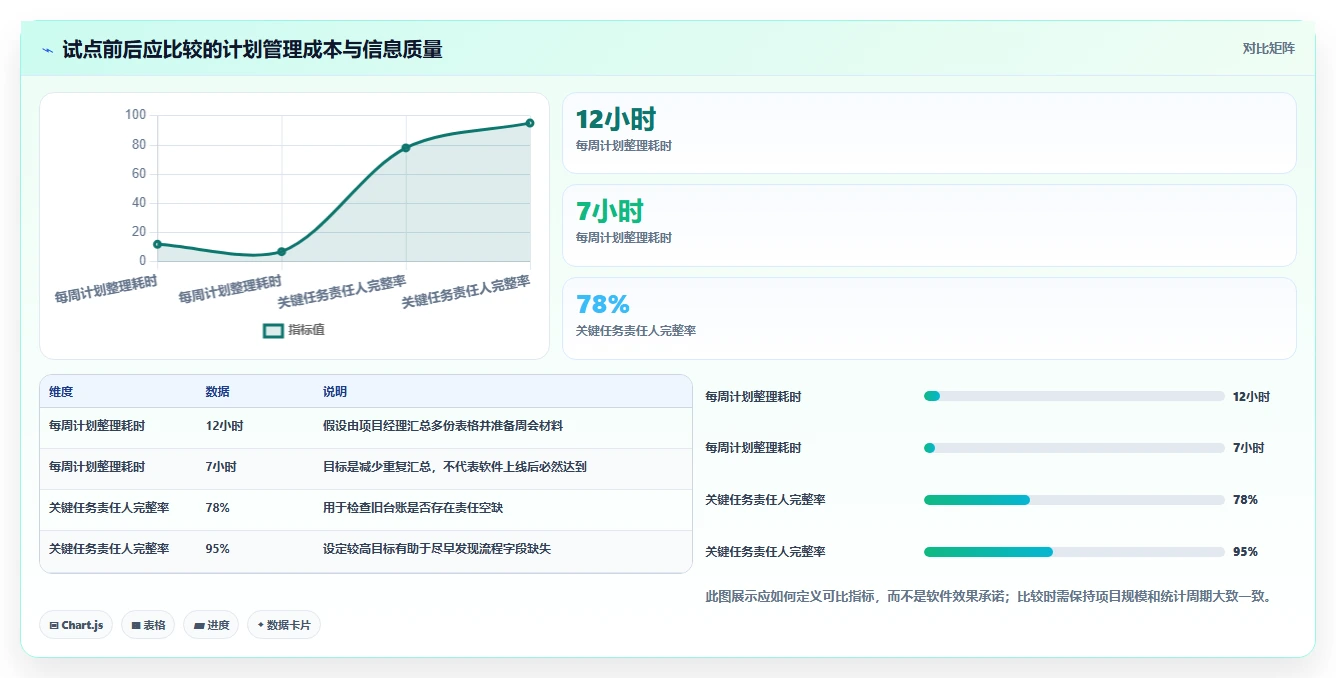The height and width of the screenshot is (678, 1336).
Task: Click the 每周计划整理耗时 caption under the 12小时 card
Action: pyautogui.click(x=624, y=146)
